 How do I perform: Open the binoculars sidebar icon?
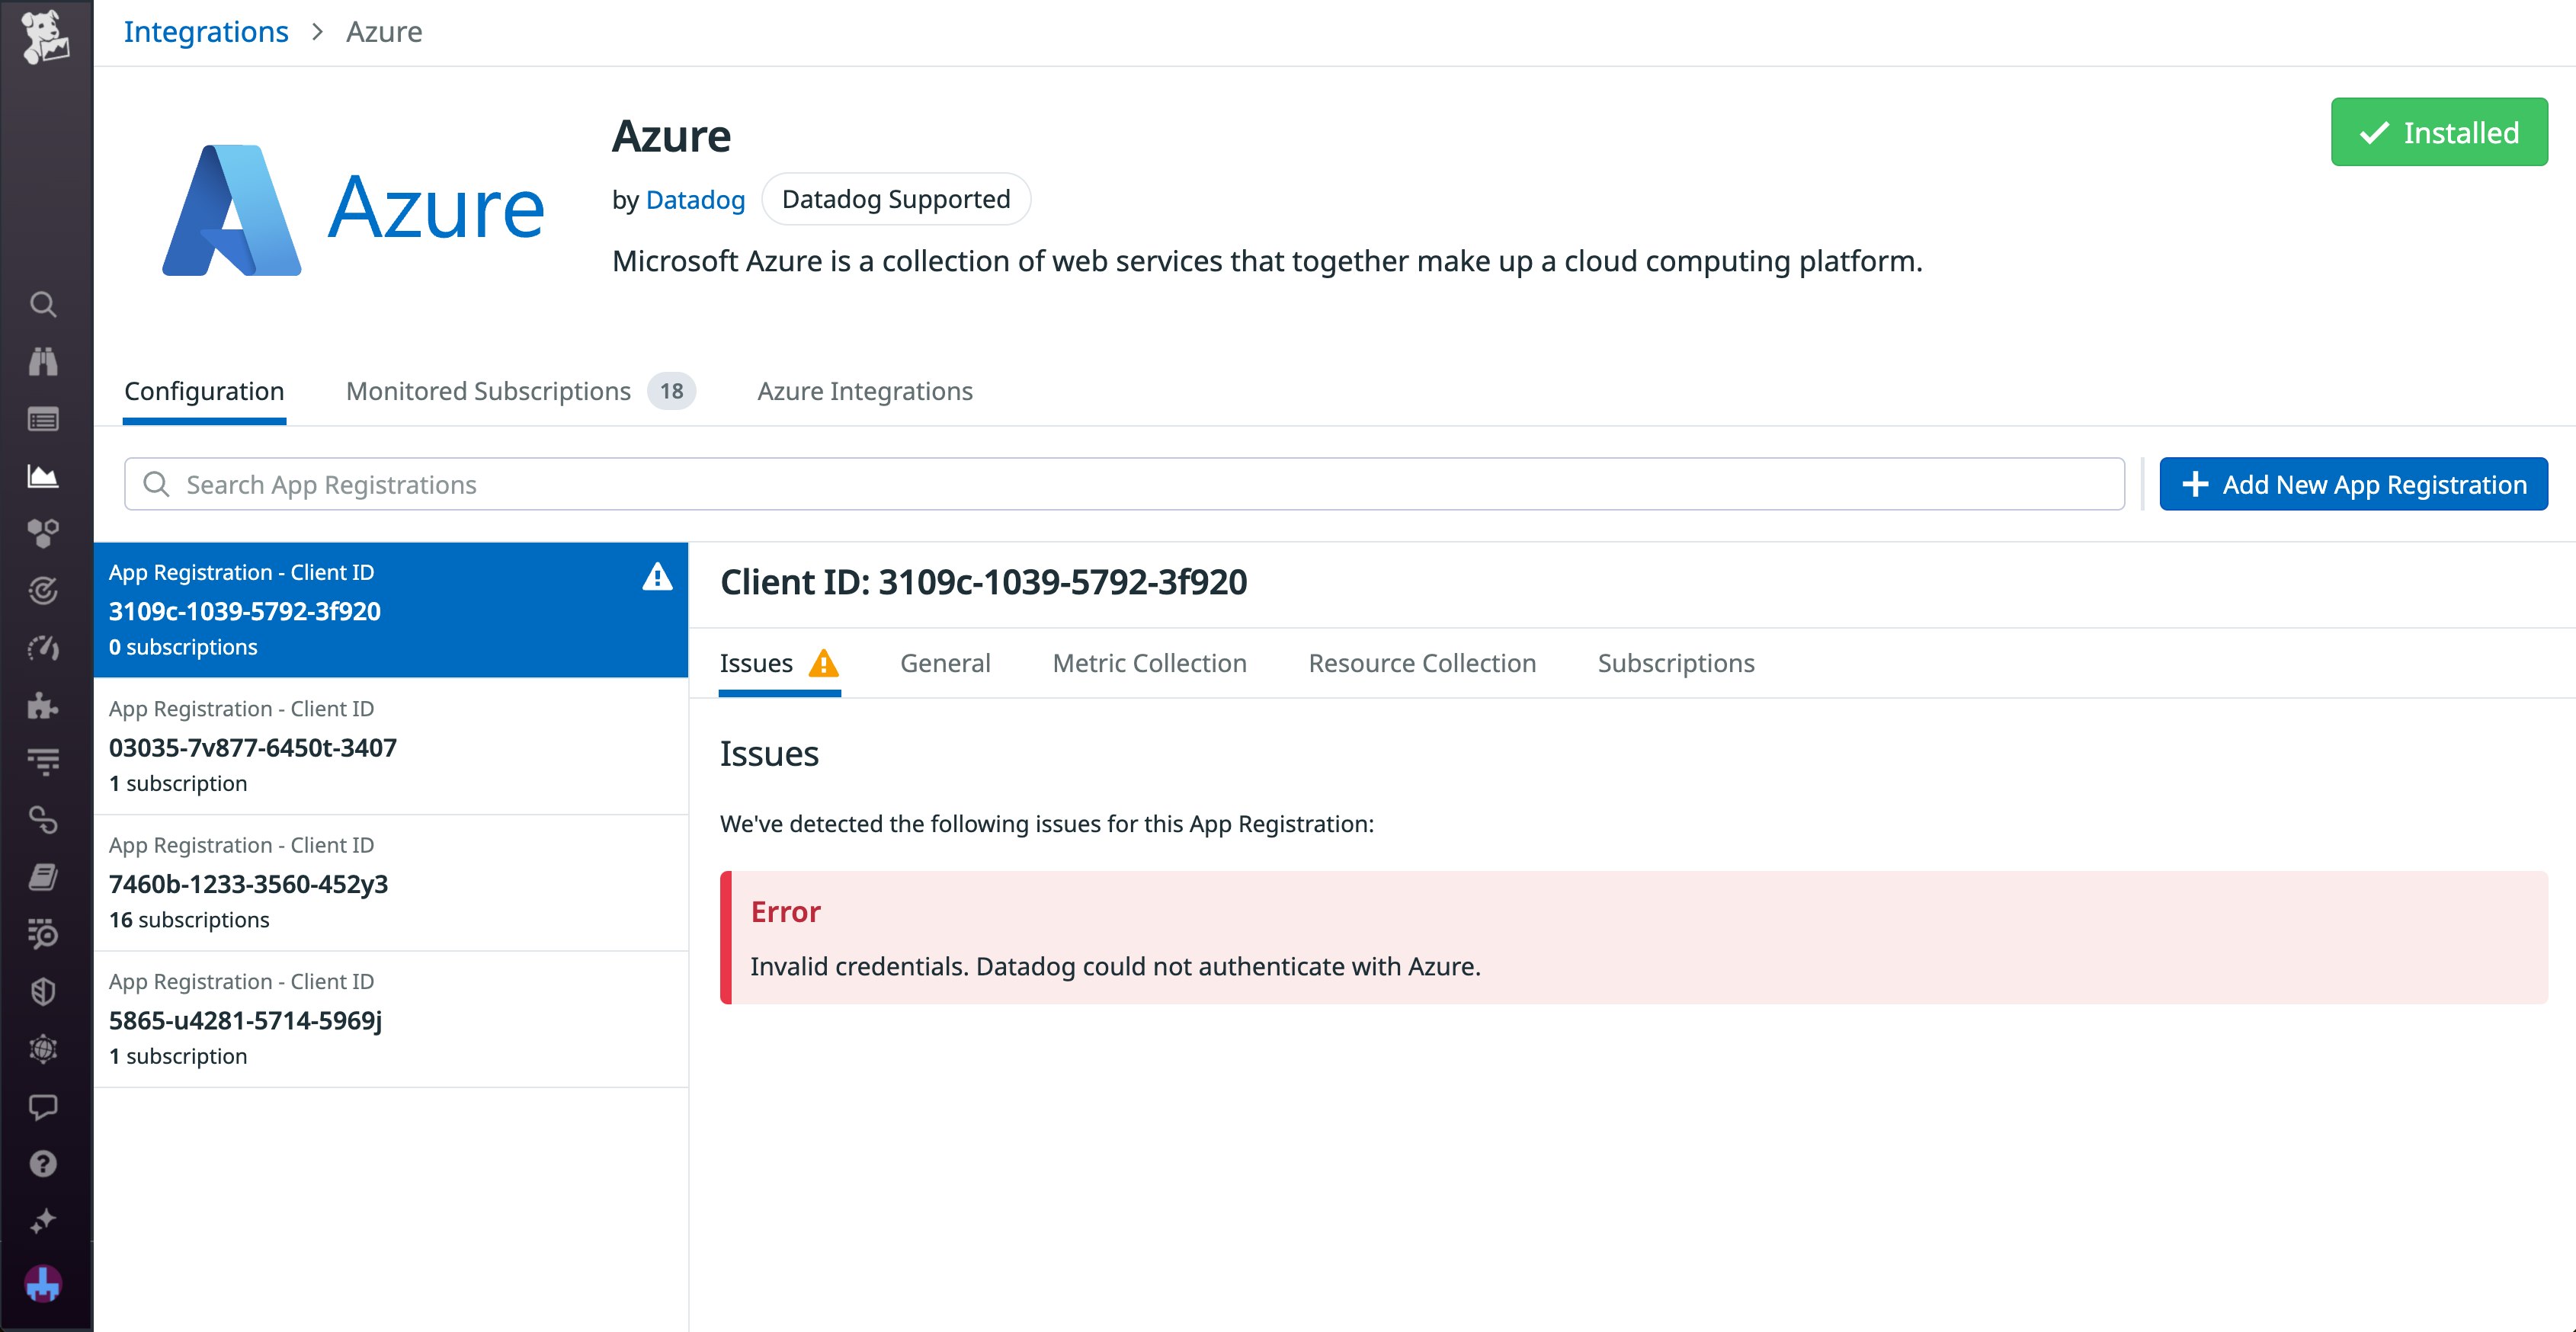click(43, 361)
